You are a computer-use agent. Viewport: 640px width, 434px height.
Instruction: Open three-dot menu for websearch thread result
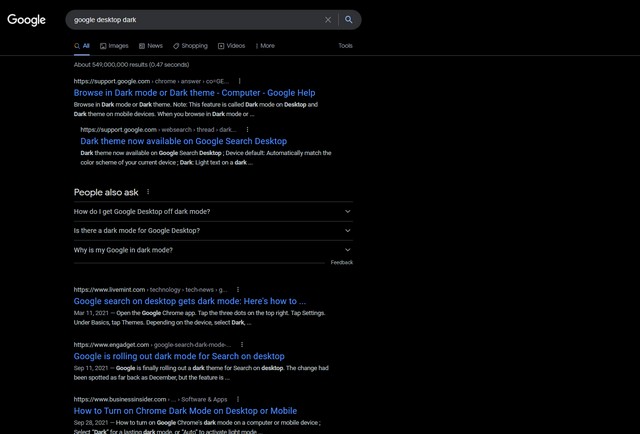tap(247, 129)
